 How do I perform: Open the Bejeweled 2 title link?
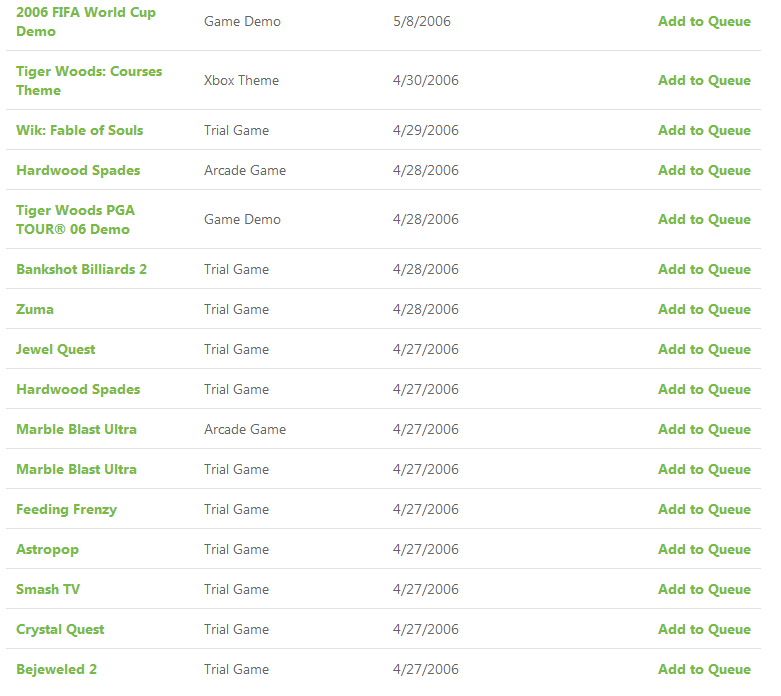click(56, 670)
